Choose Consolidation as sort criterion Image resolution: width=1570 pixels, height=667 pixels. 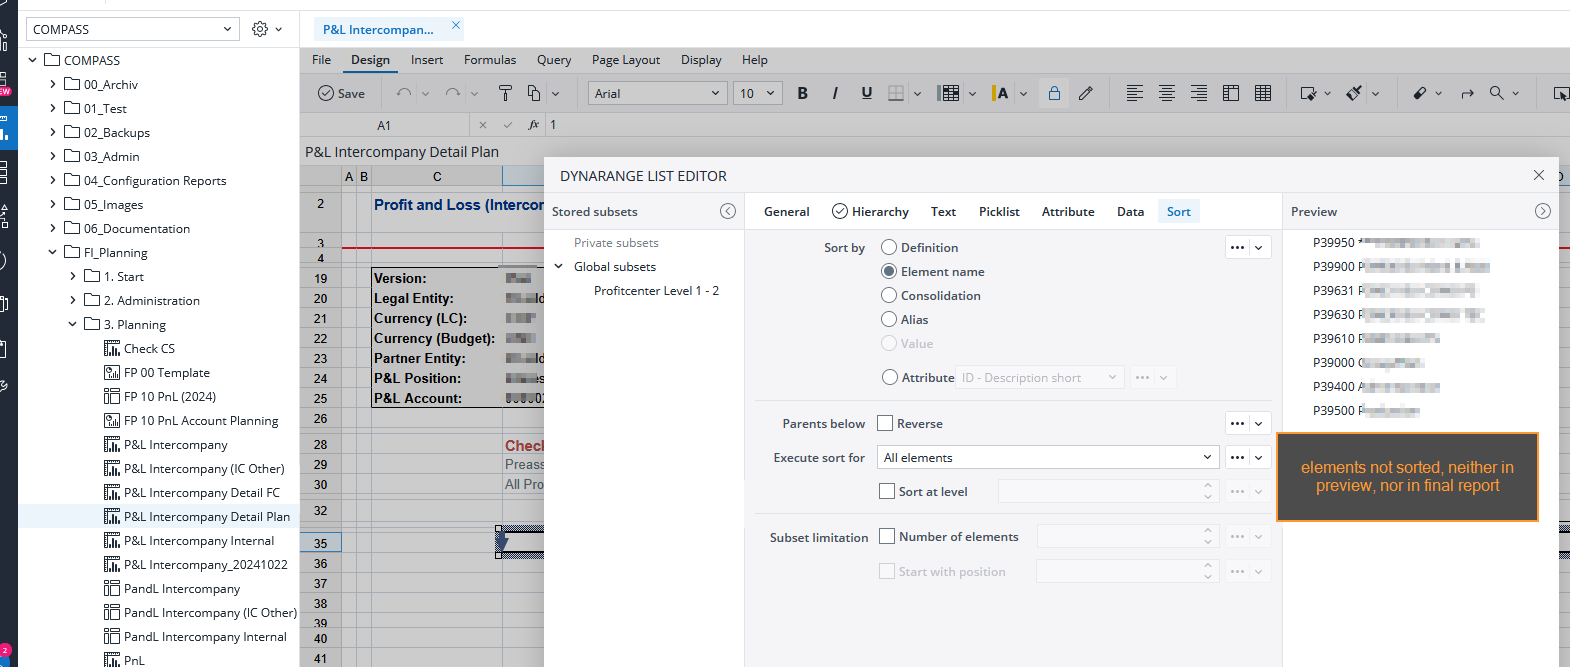pos(889,295)
